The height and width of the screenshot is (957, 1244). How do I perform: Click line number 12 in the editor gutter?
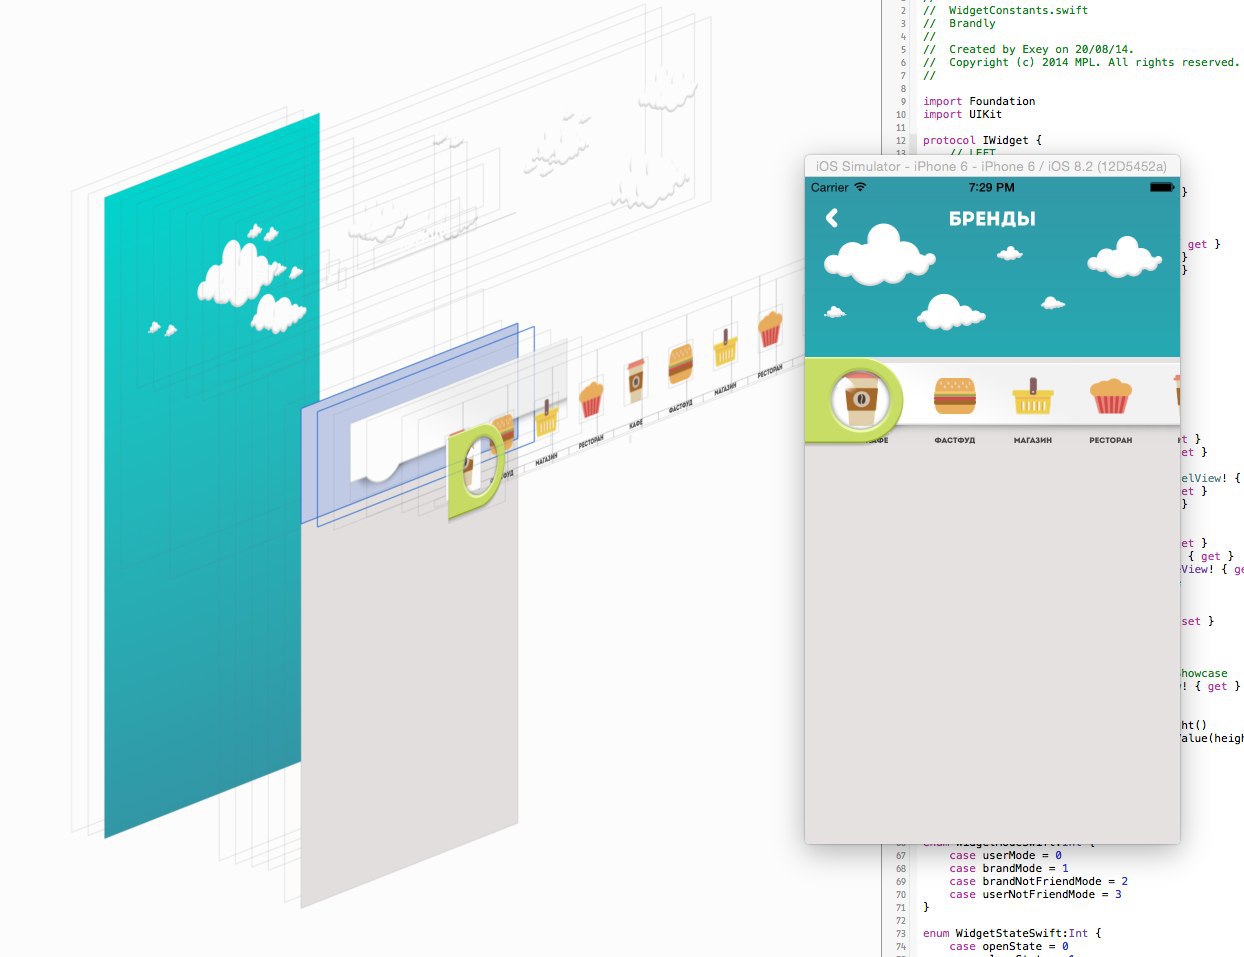(901, 141)
